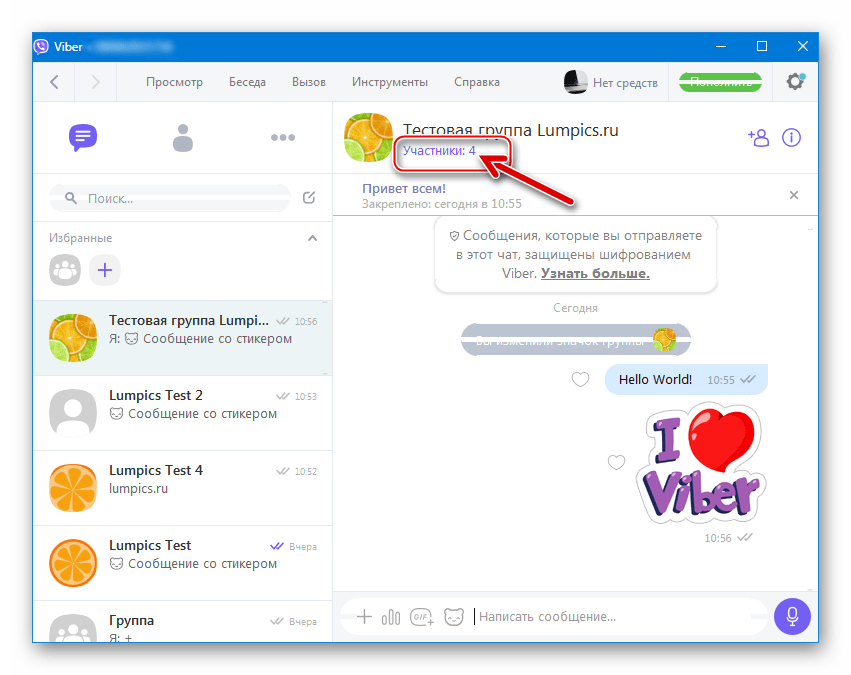Screen dimensions: 851x675
Task: Click the search magnifier icon
Action: 71,198
